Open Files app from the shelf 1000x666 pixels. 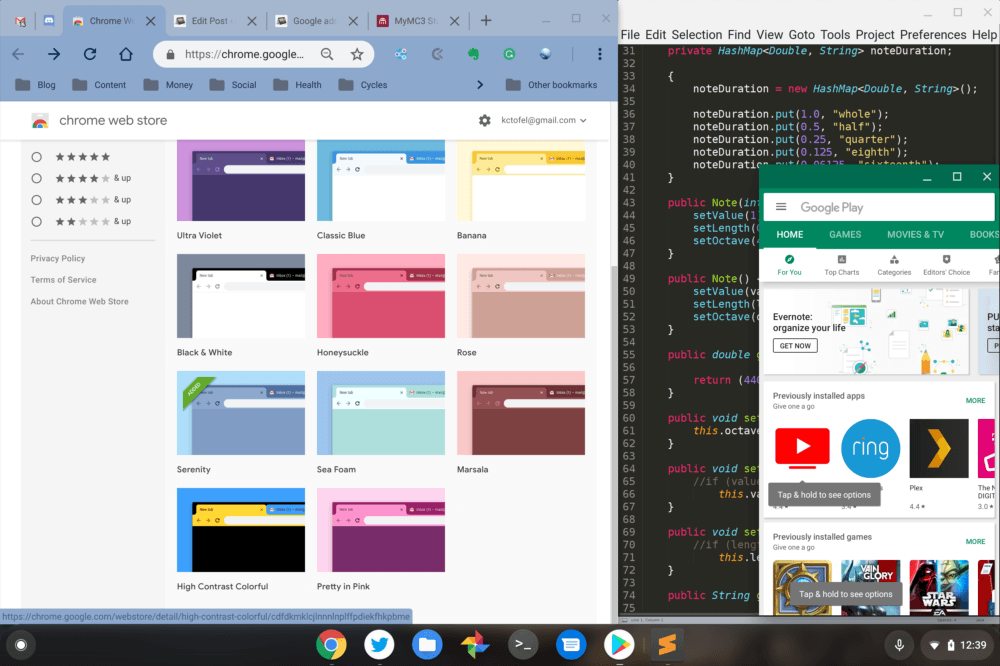click(427, 645)
